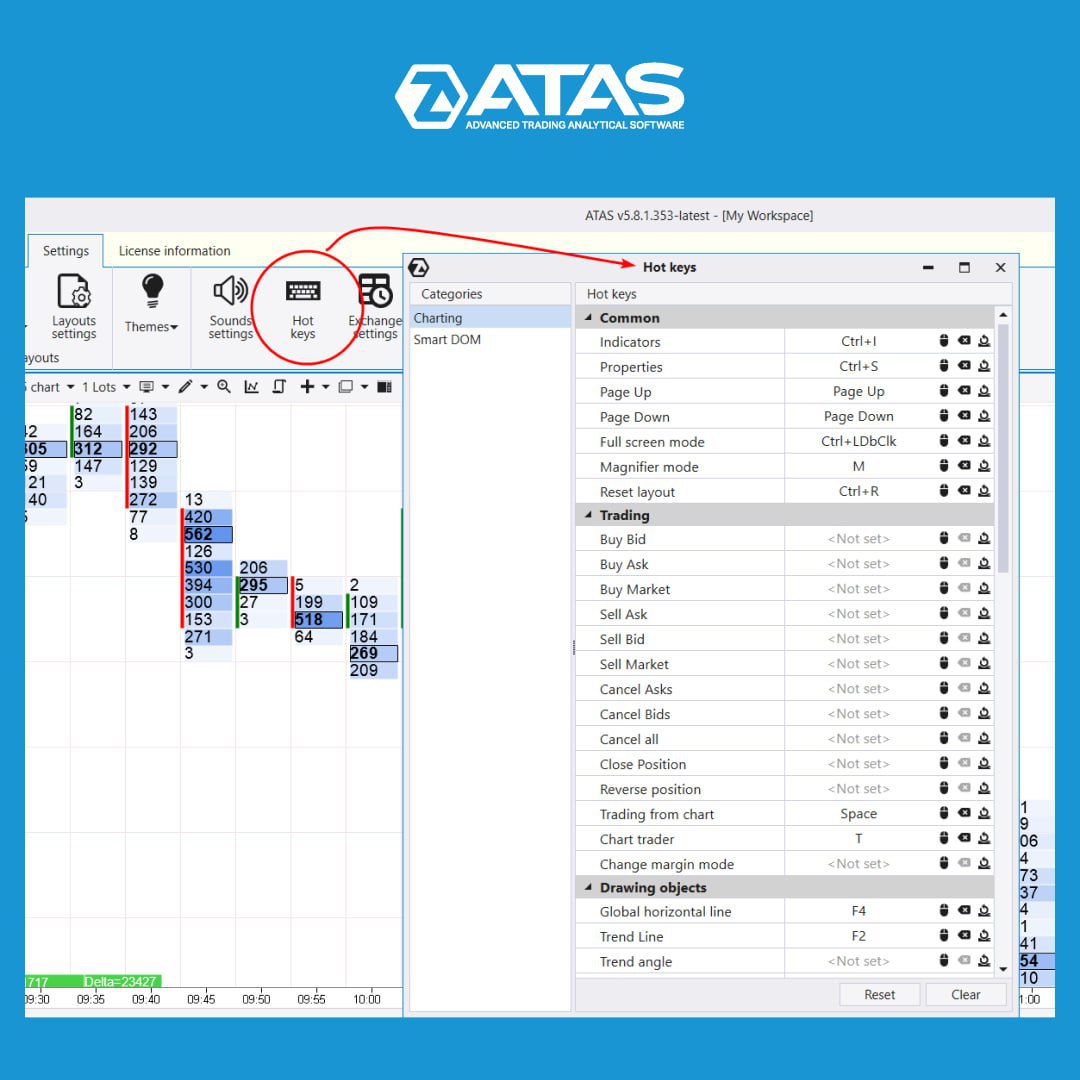
Task: Click the magnifier zoom icon in chart toolbar
Action: (224, 386)
